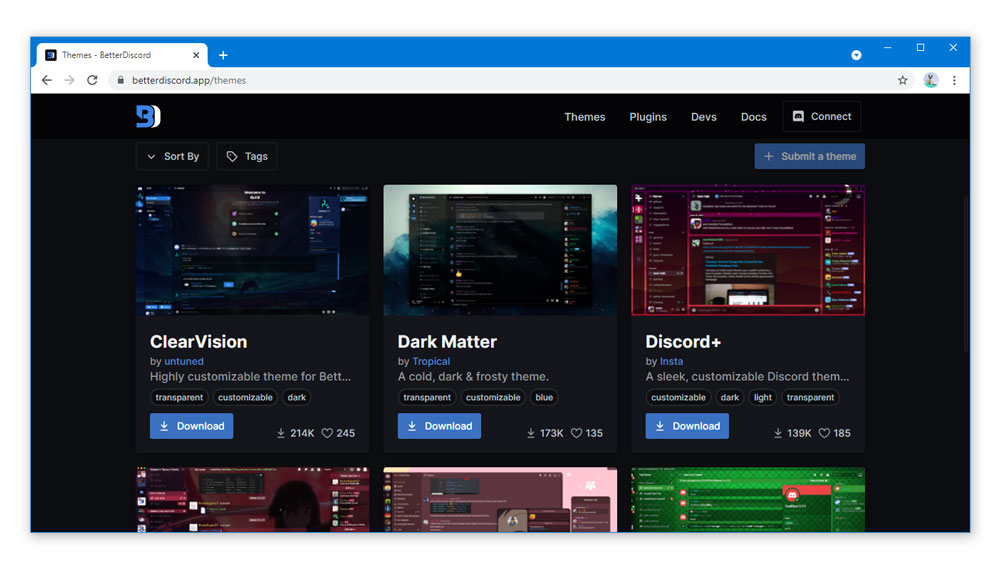Open the Devs nav item
The image size is (1000, 568).
tap(703, 117)
